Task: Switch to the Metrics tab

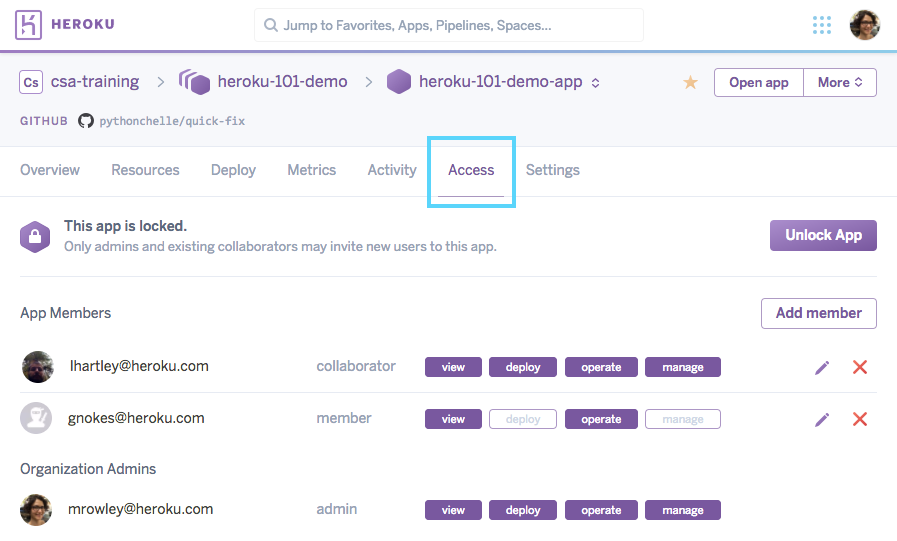Action: coord(312,170)
